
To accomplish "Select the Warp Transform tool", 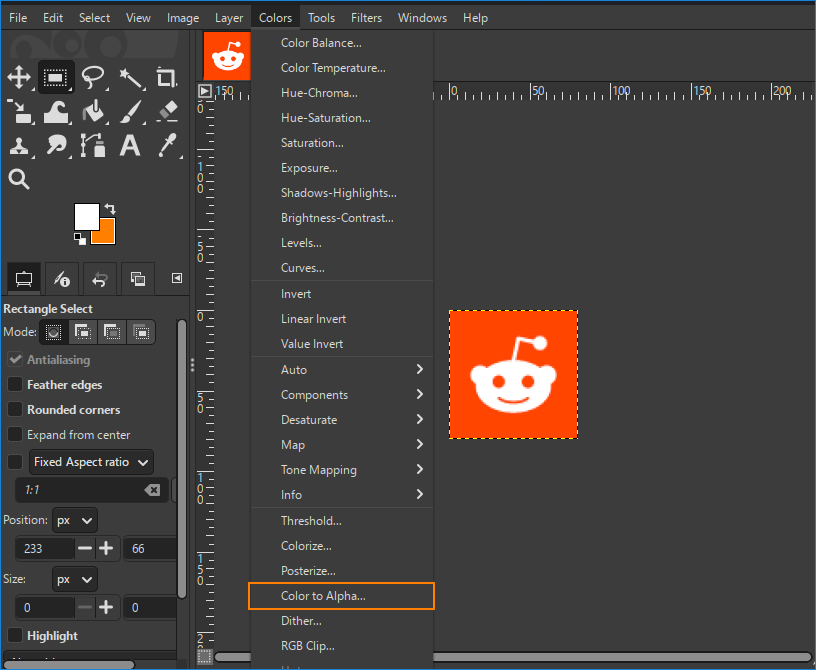I will point(56,112).
